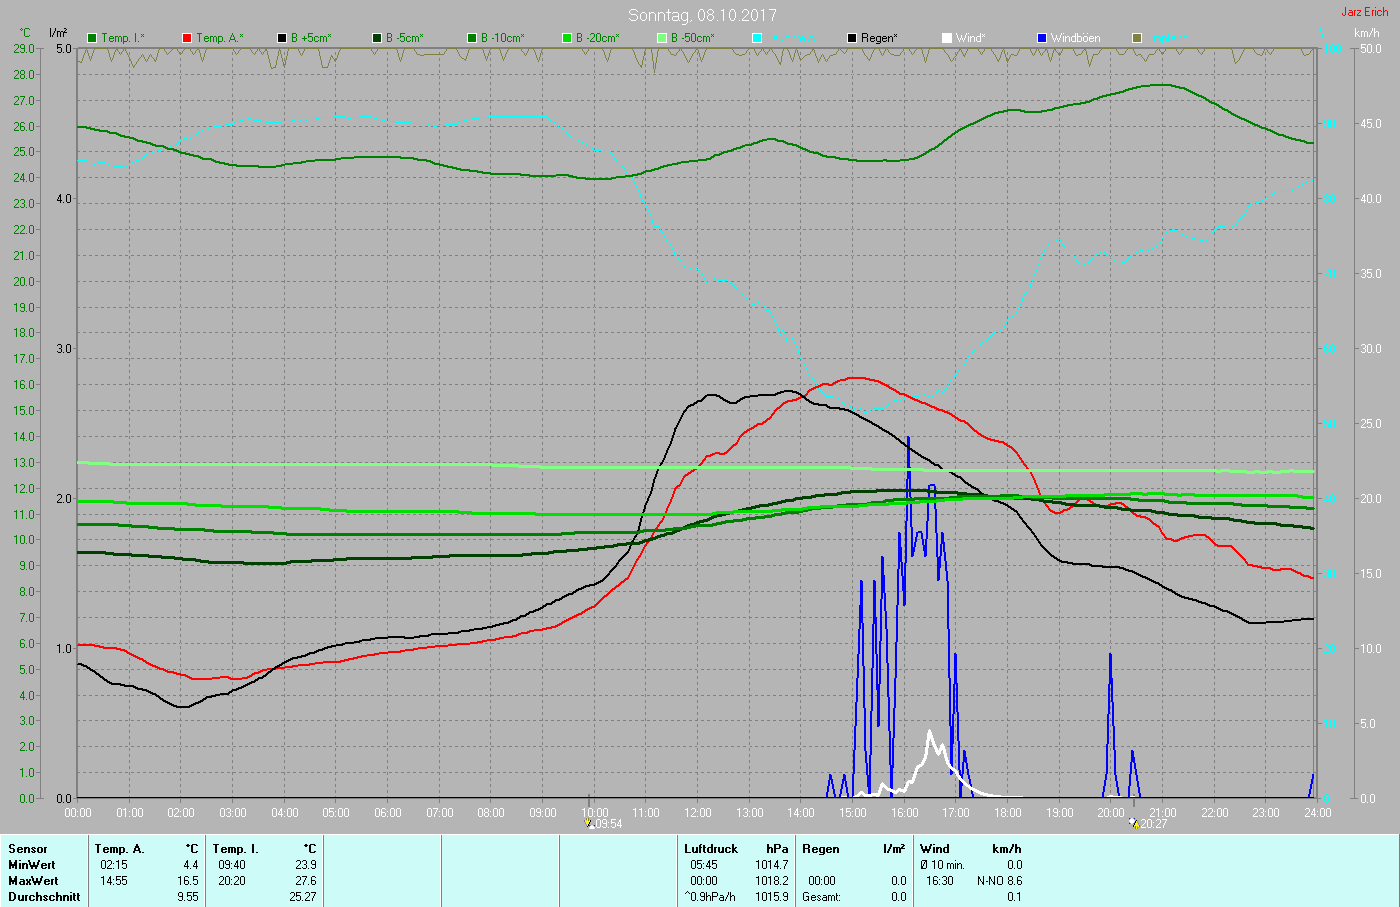Click the olive legend square at far right
This screenshot has height=907, width=1400.
(1137, 38)
